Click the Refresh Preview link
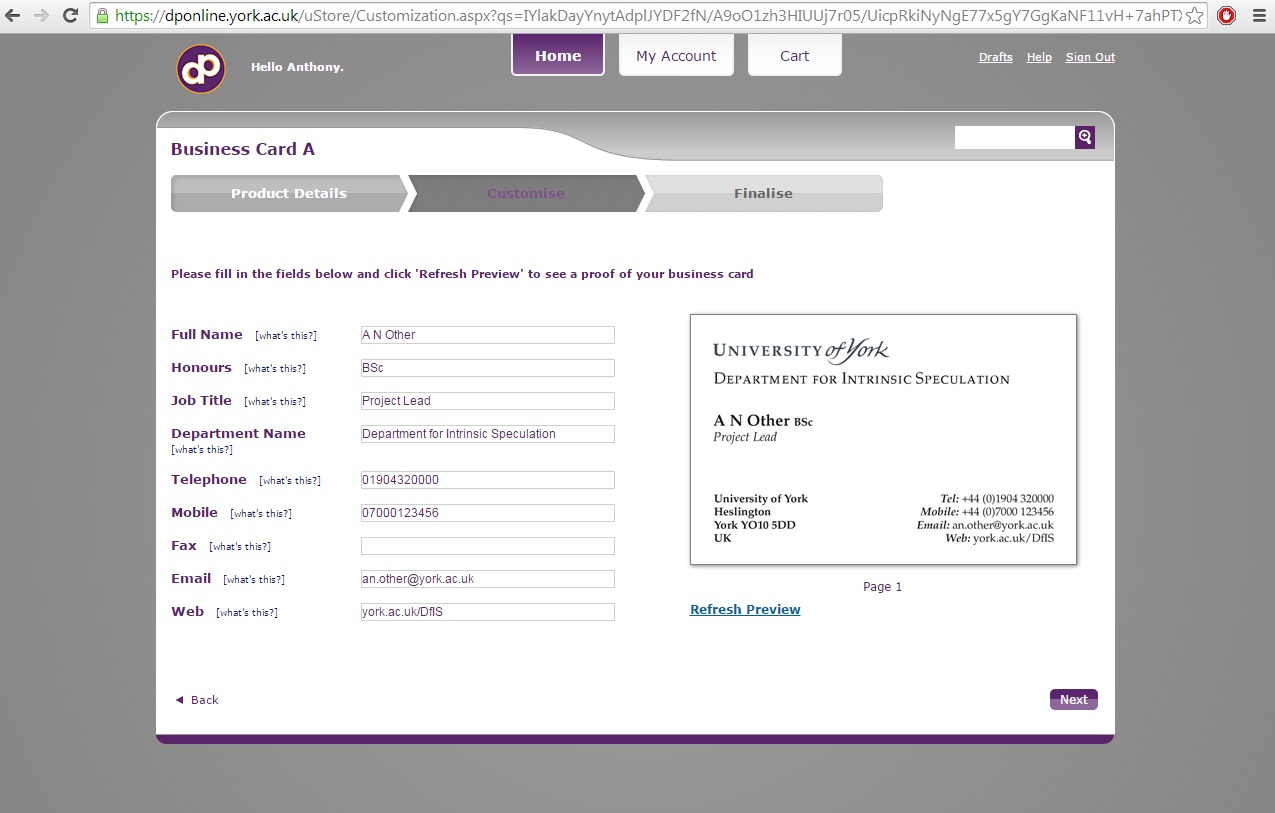Screen dimensions: 1275x813 pos(745,609)
